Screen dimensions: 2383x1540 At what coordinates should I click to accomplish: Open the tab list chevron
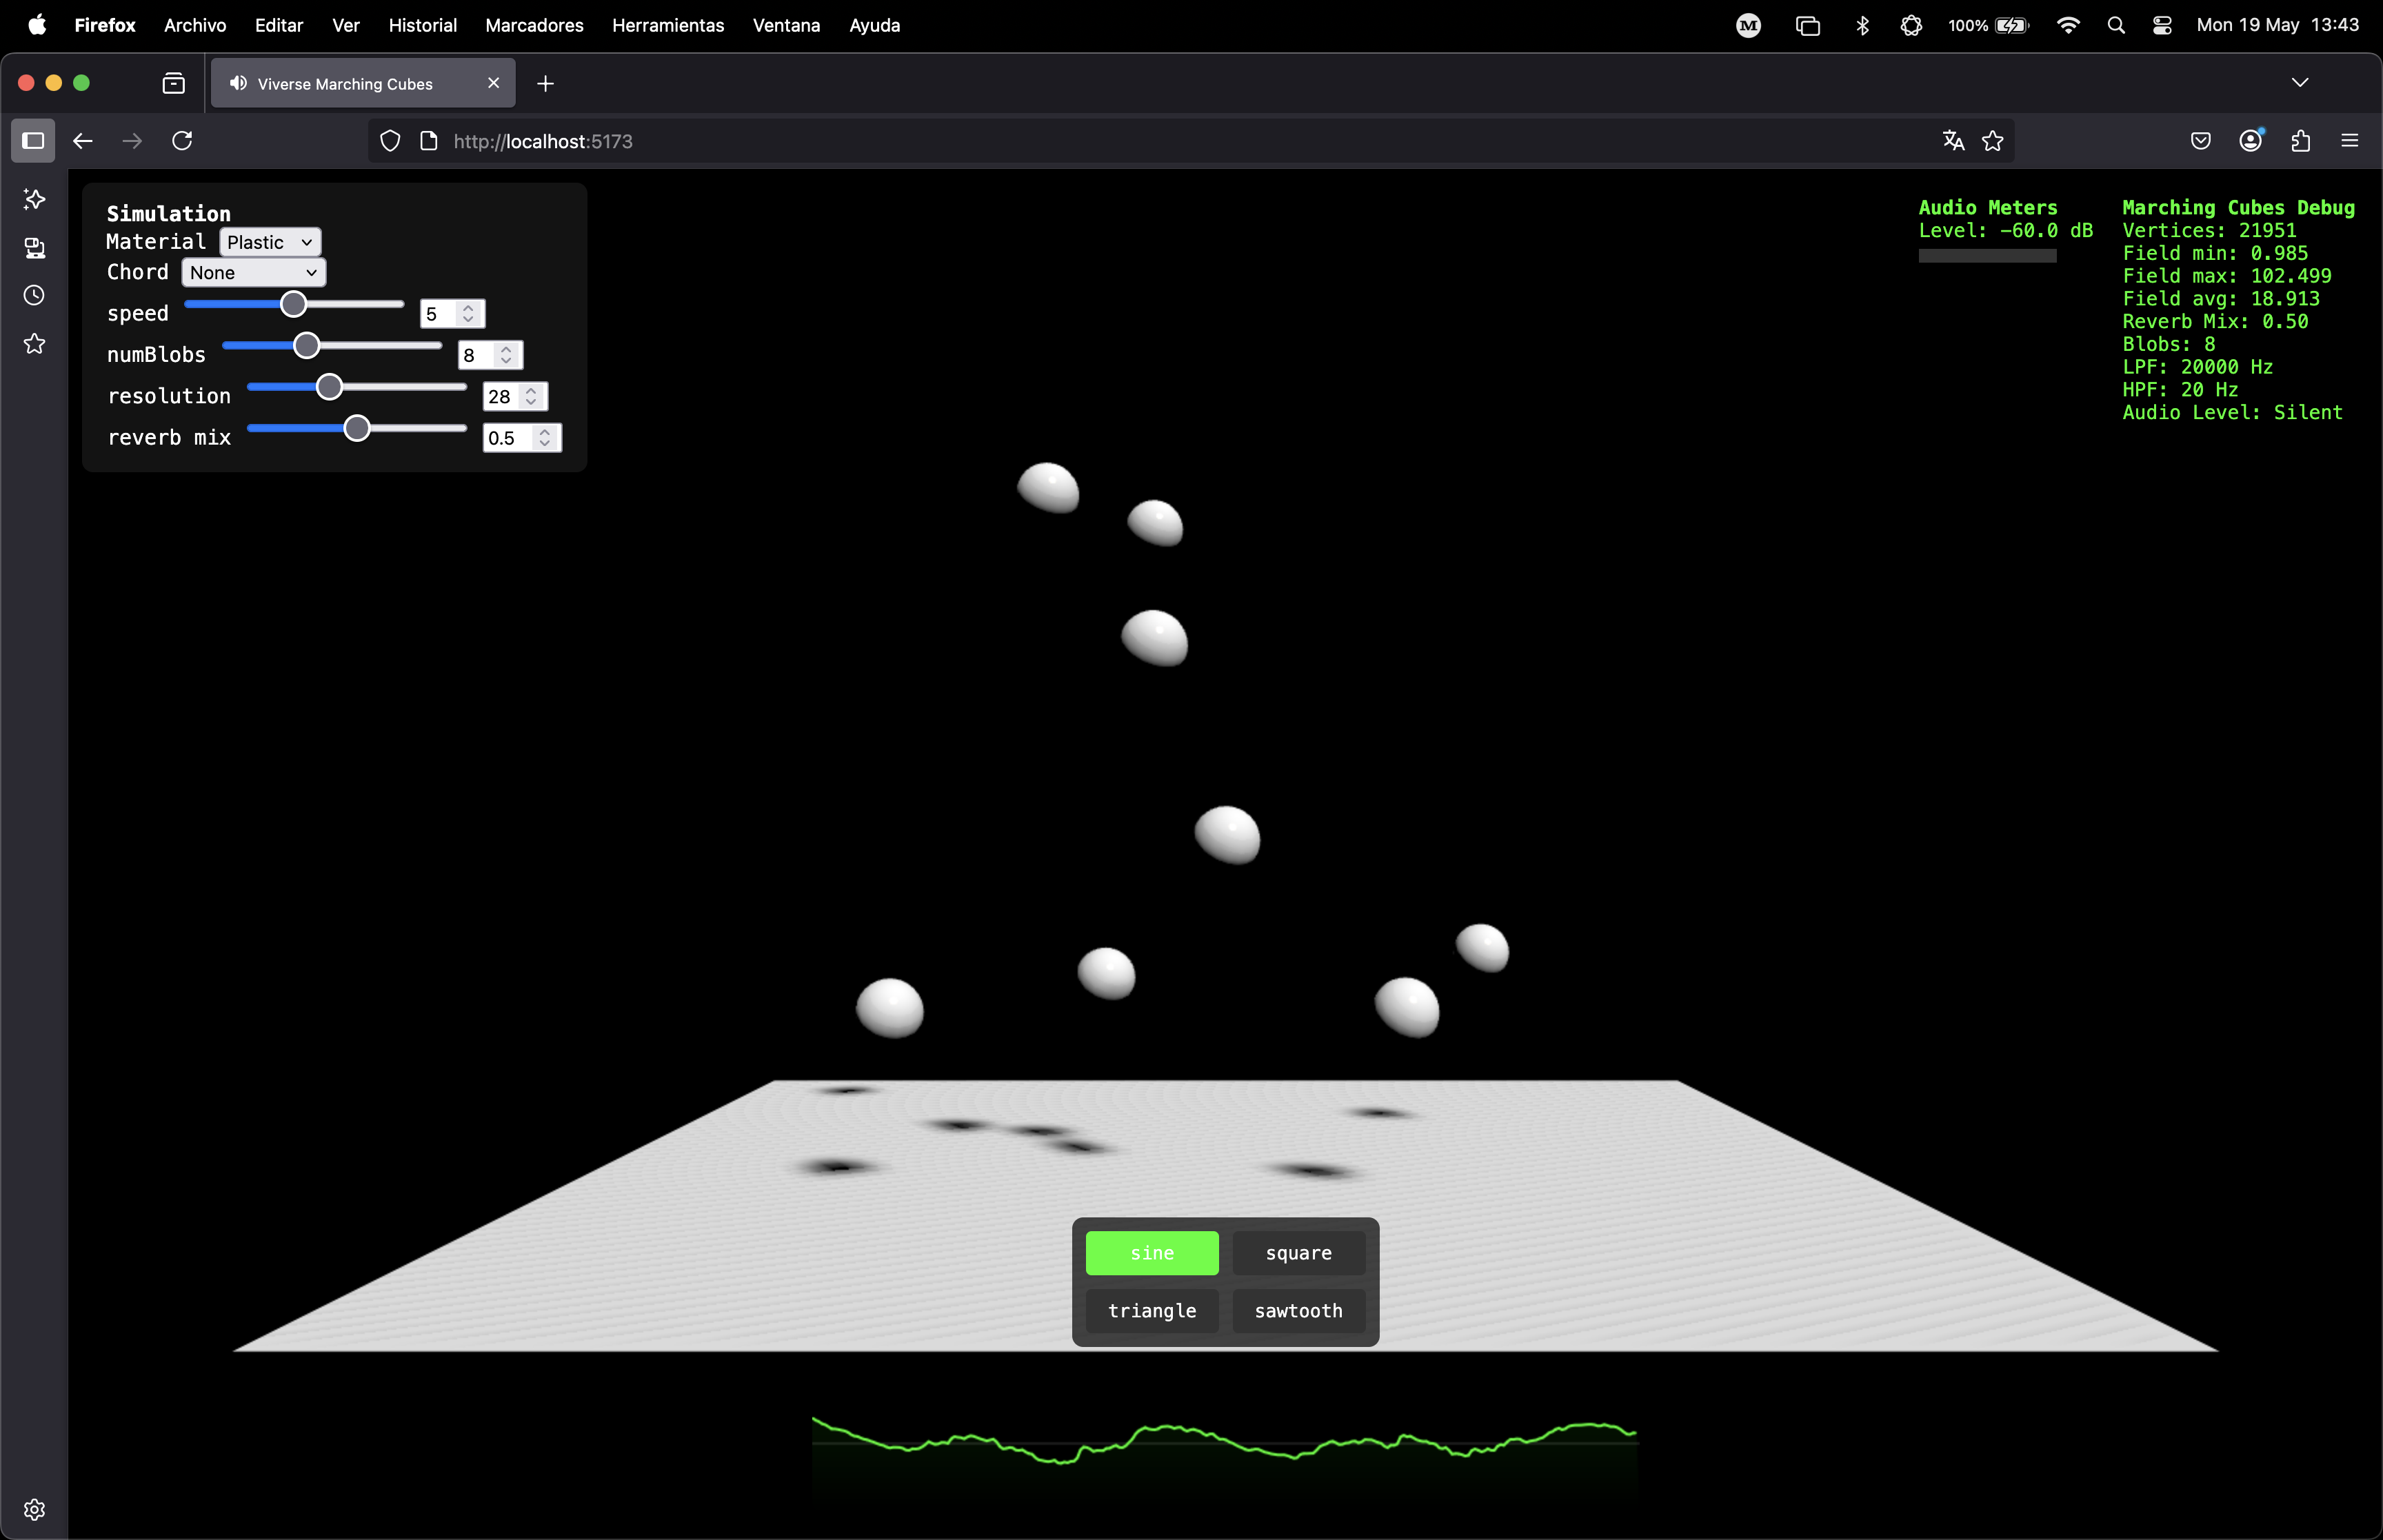point(2301,82)
